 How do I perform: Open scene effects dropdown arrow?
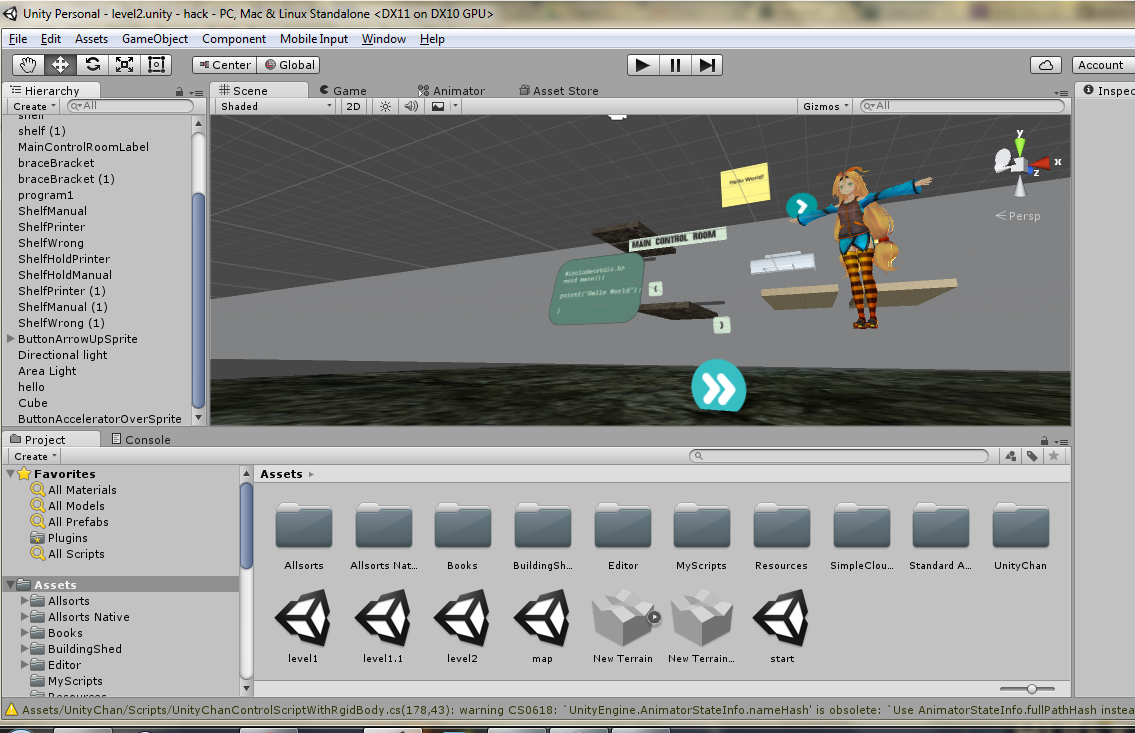(455, 106)
